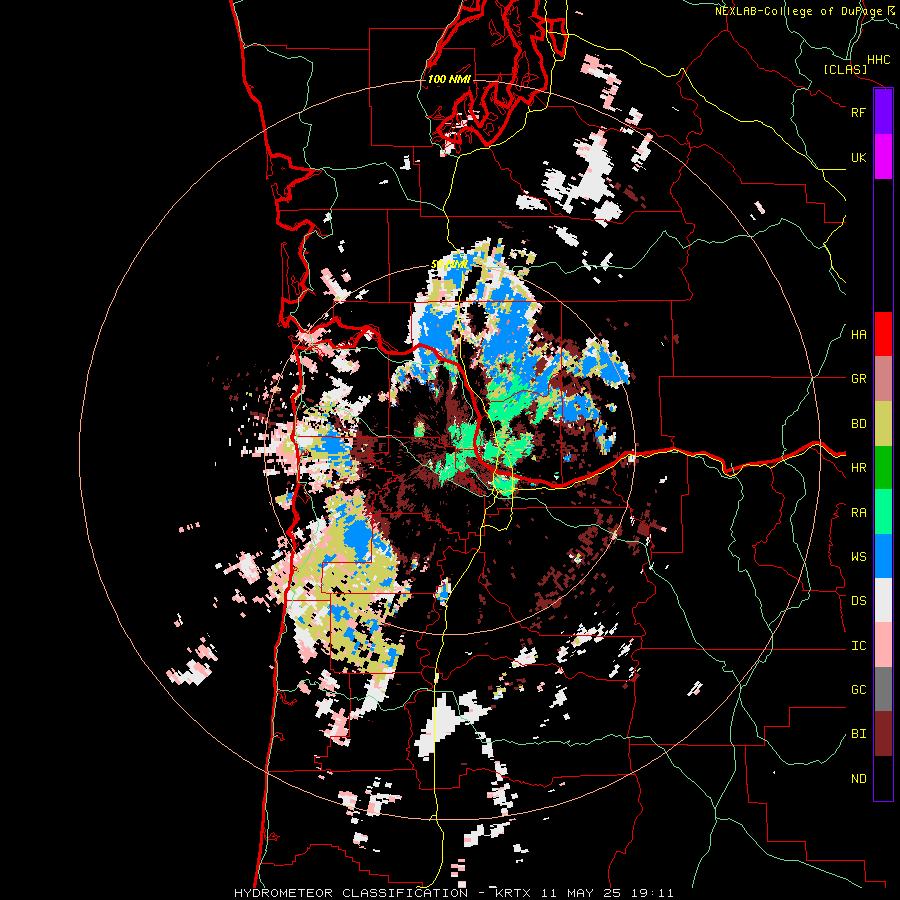Click the purple RF legend color swatch

pyautogui.click(x=883, y=112)
